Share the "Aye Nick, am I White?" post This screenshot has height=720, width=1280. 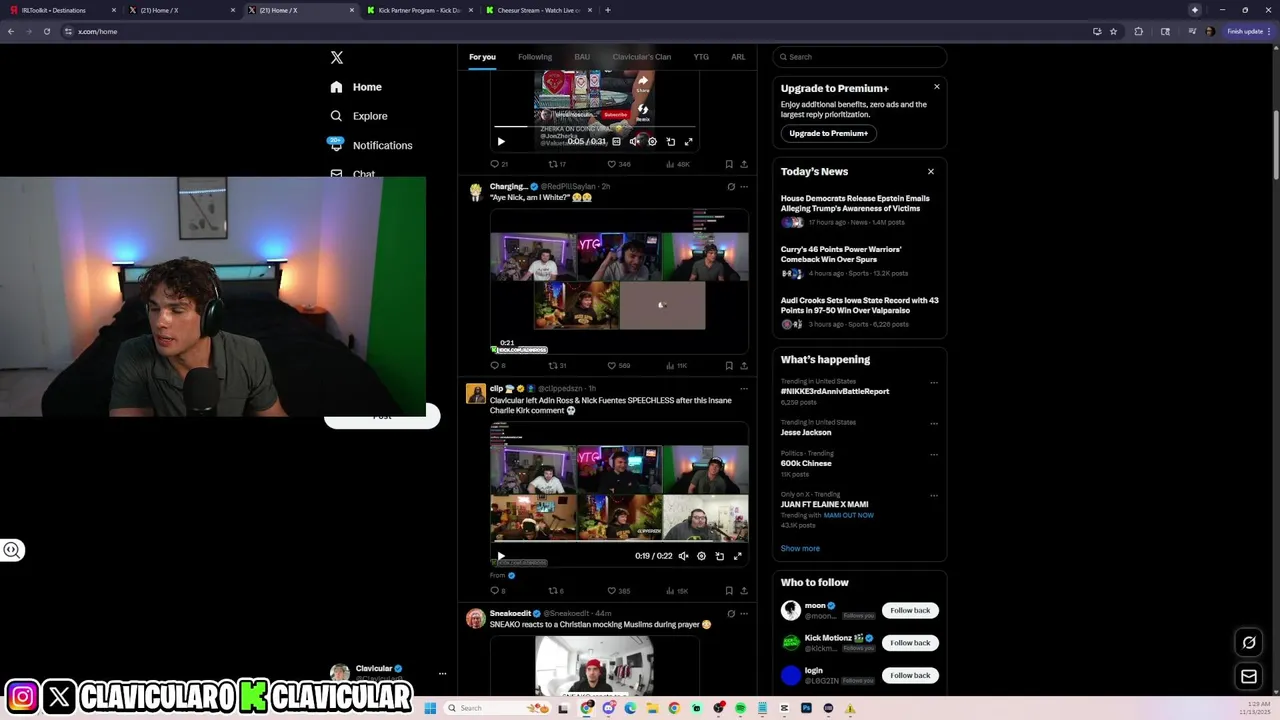click(x=743, y=366)
